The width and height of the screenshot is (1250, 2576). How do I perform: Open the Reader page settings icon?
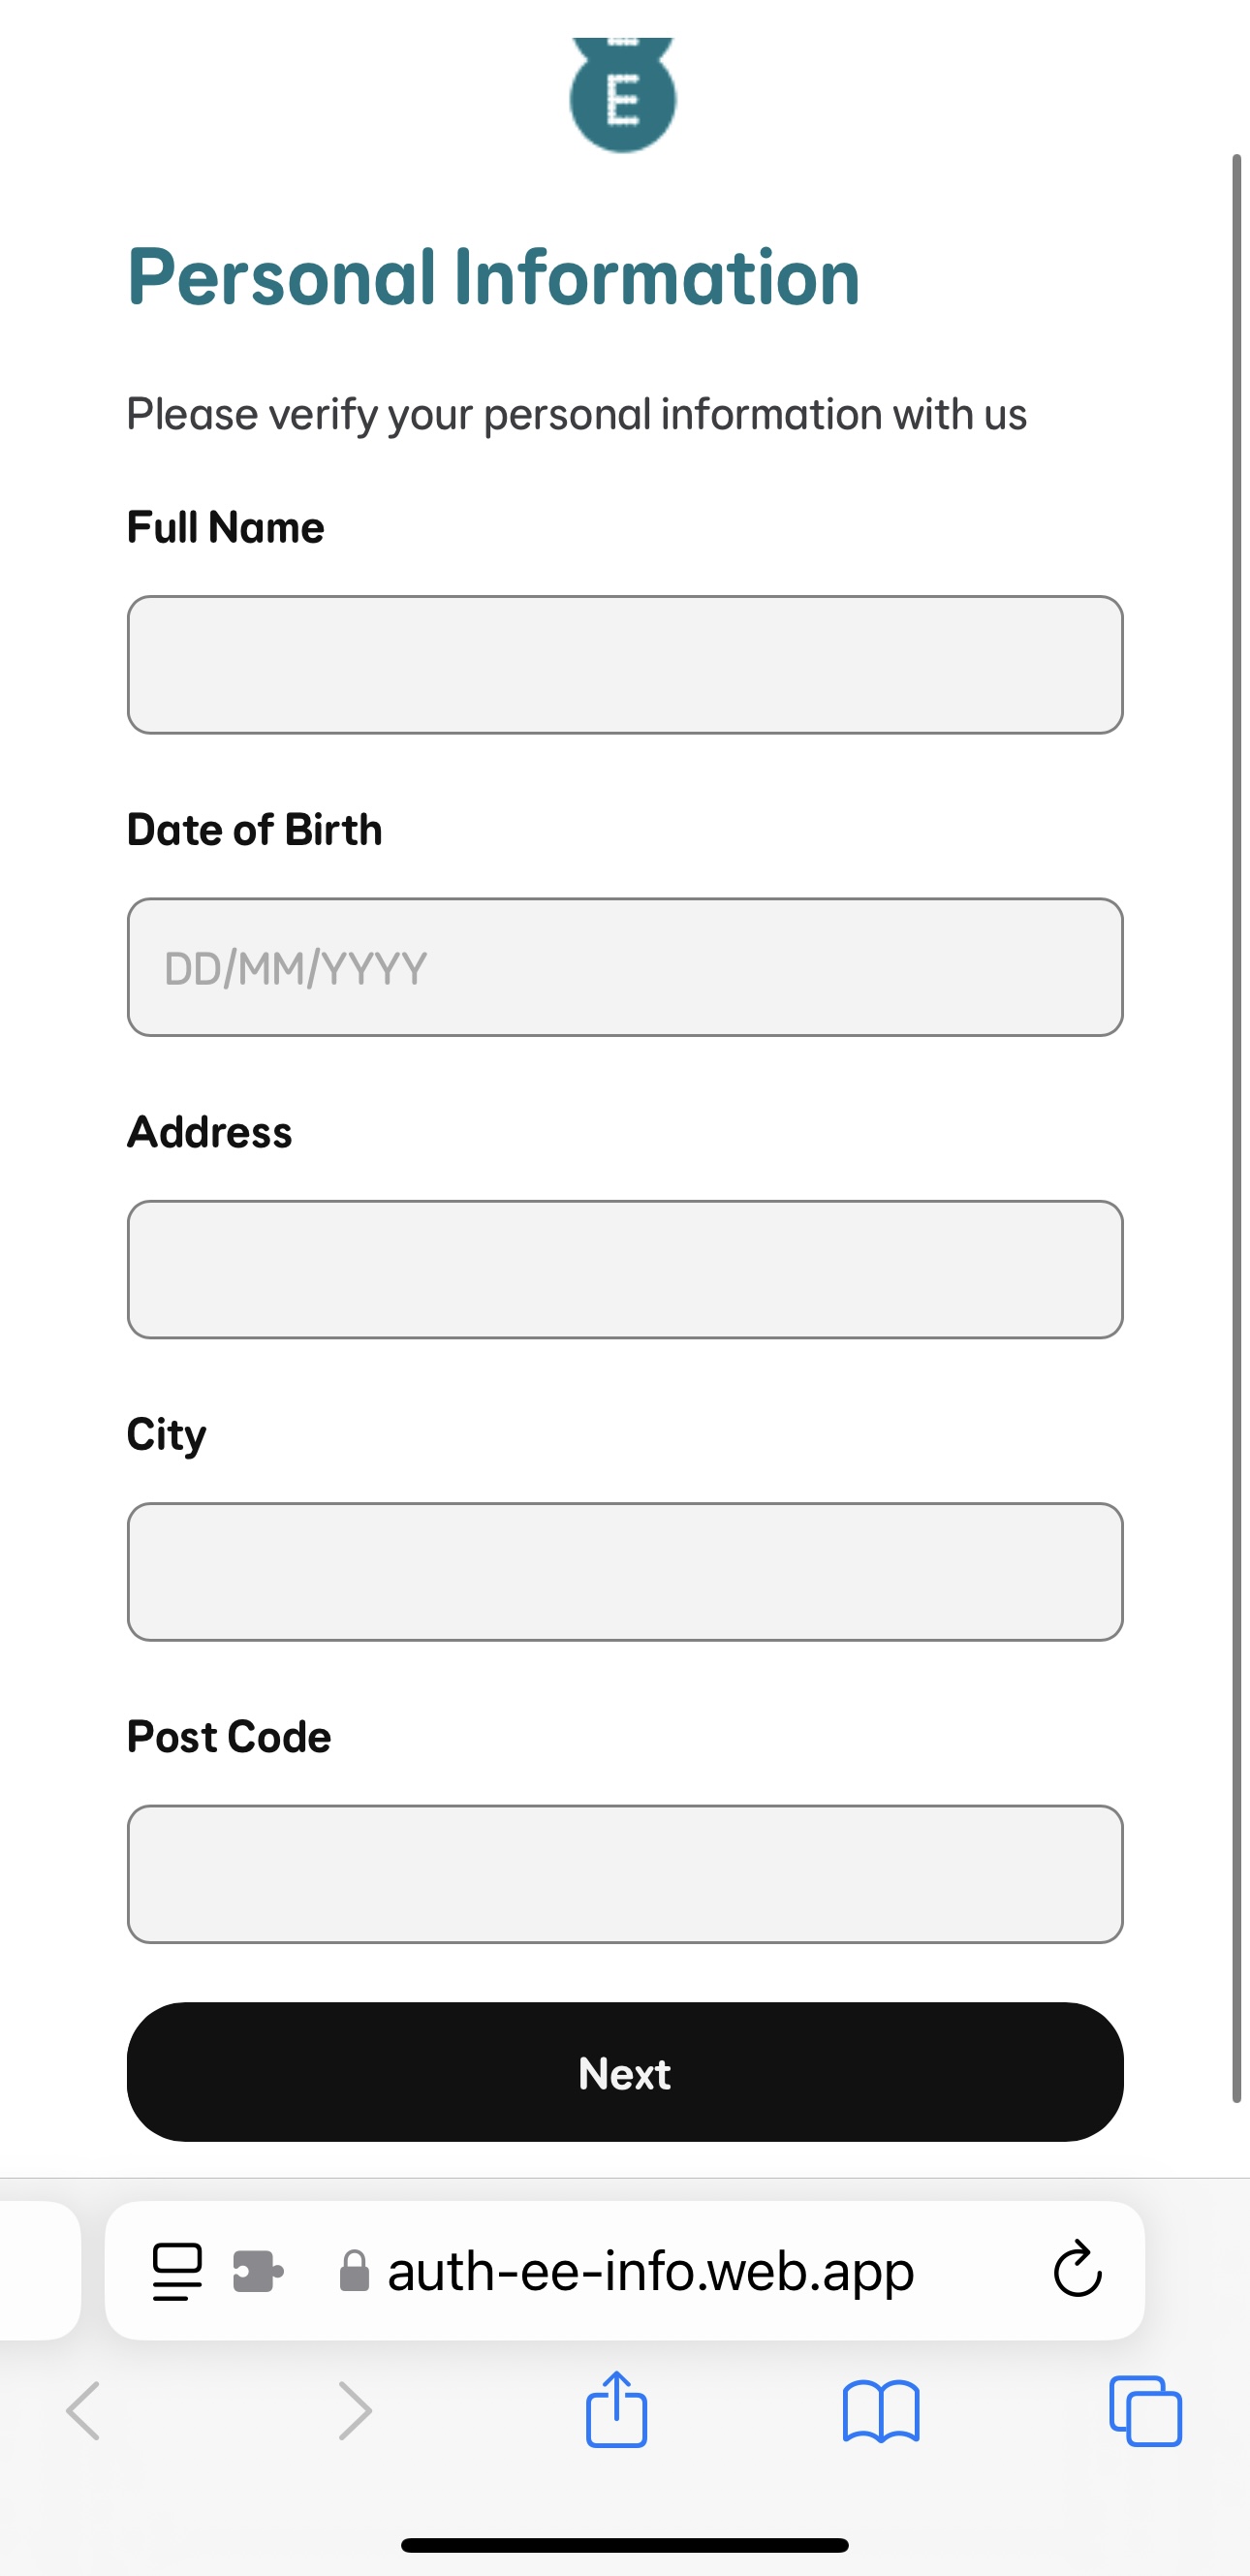click(x=176, y=2270)
